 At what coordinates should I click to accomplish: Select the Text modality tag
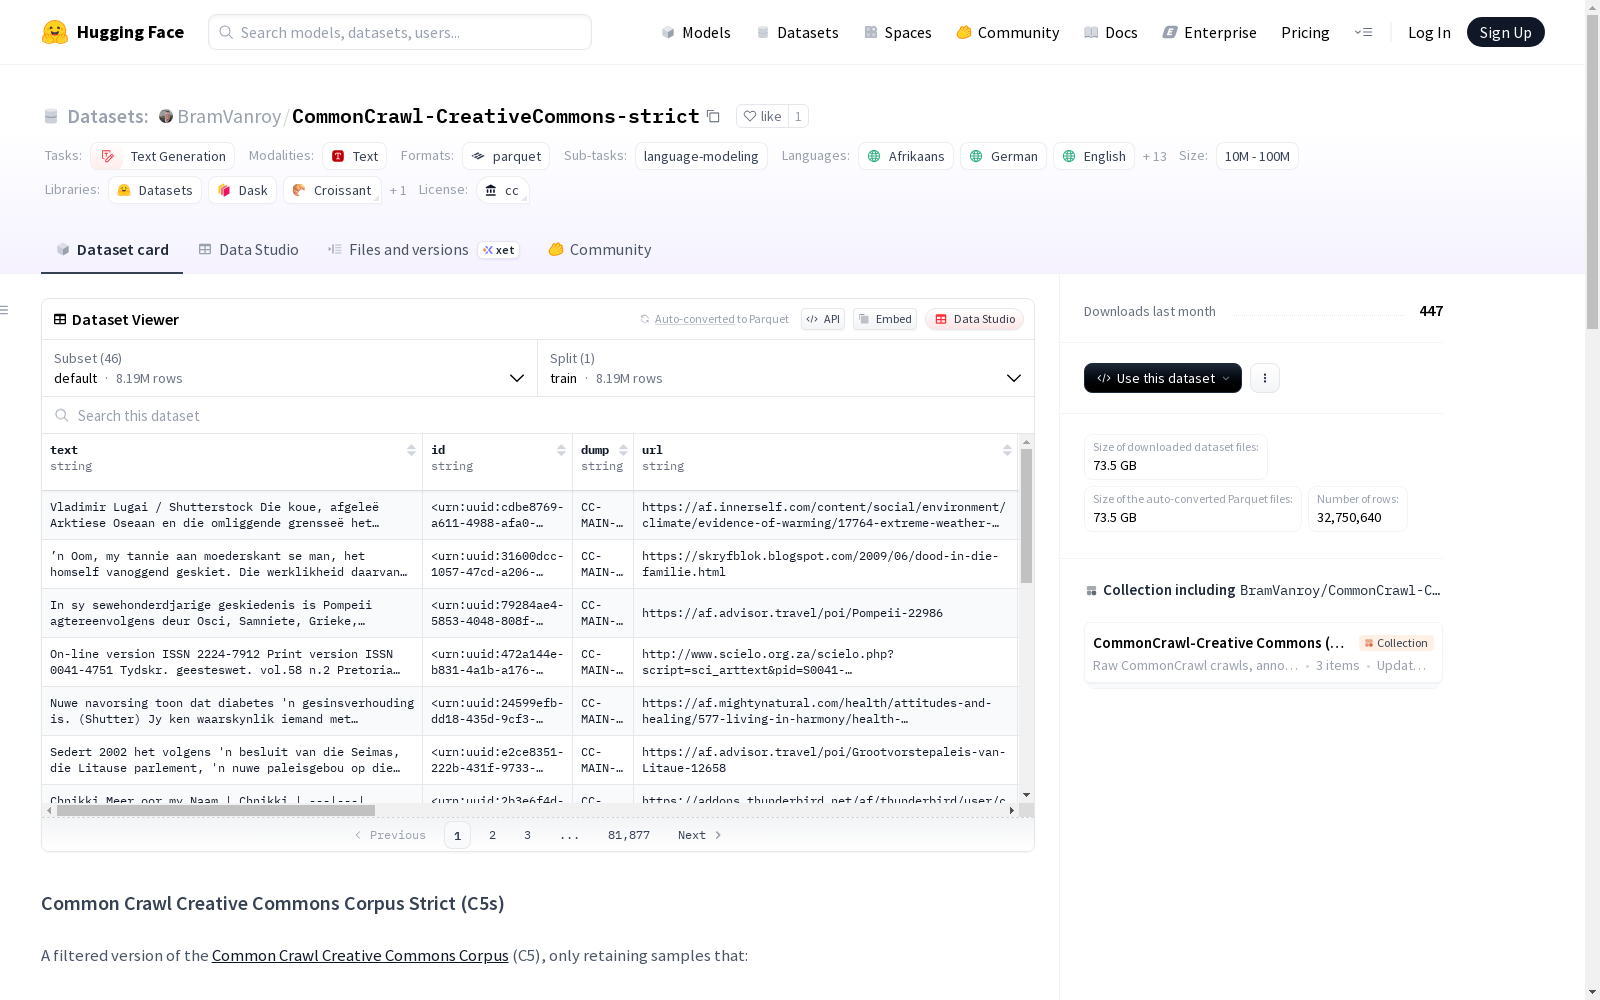(x=354, y=156)
